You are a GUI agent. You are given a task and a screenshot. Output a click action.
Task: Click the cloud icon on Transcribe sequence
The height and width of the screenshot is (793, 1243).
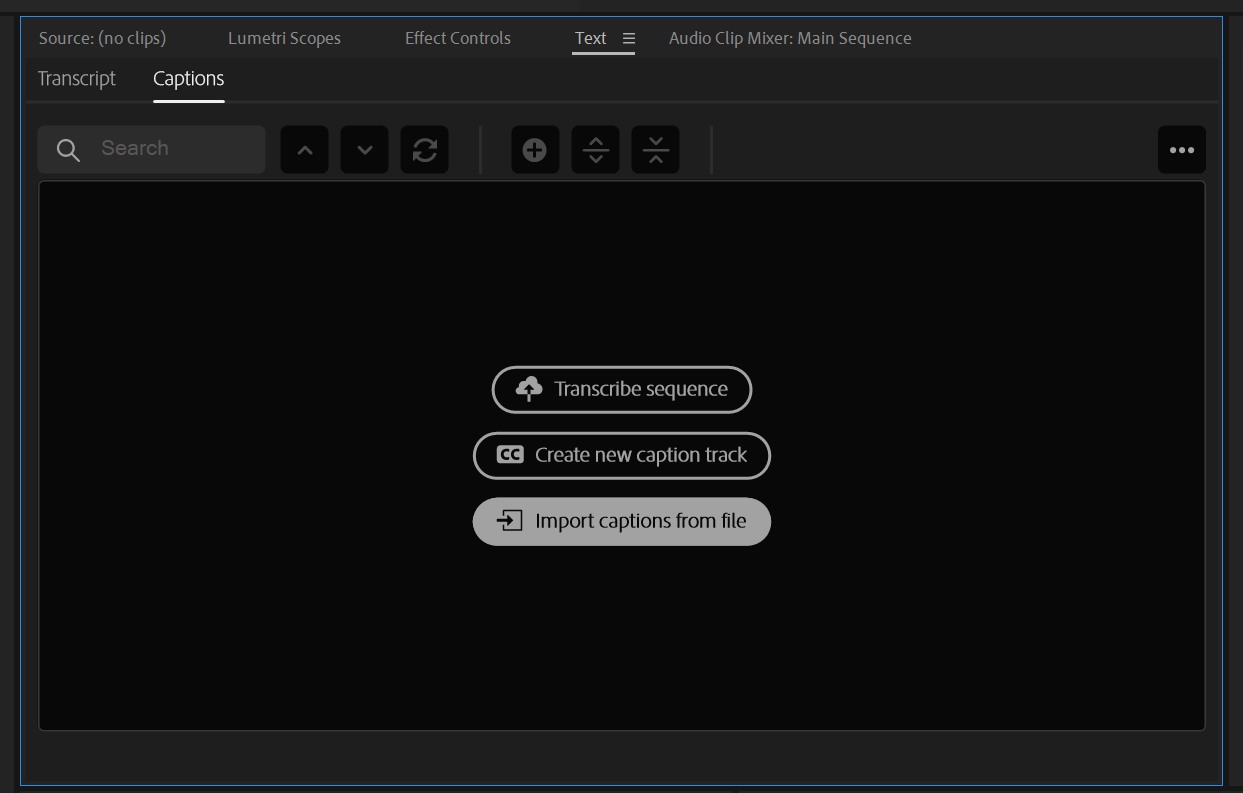point(528,389)
